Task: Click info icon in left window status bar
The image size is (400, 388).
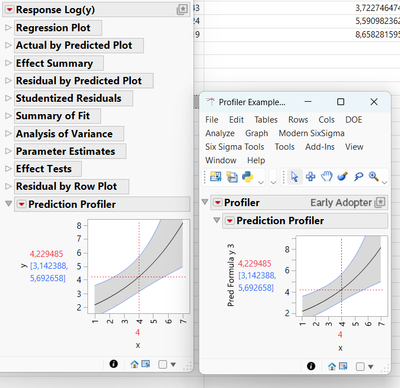Action: [113, 364]
